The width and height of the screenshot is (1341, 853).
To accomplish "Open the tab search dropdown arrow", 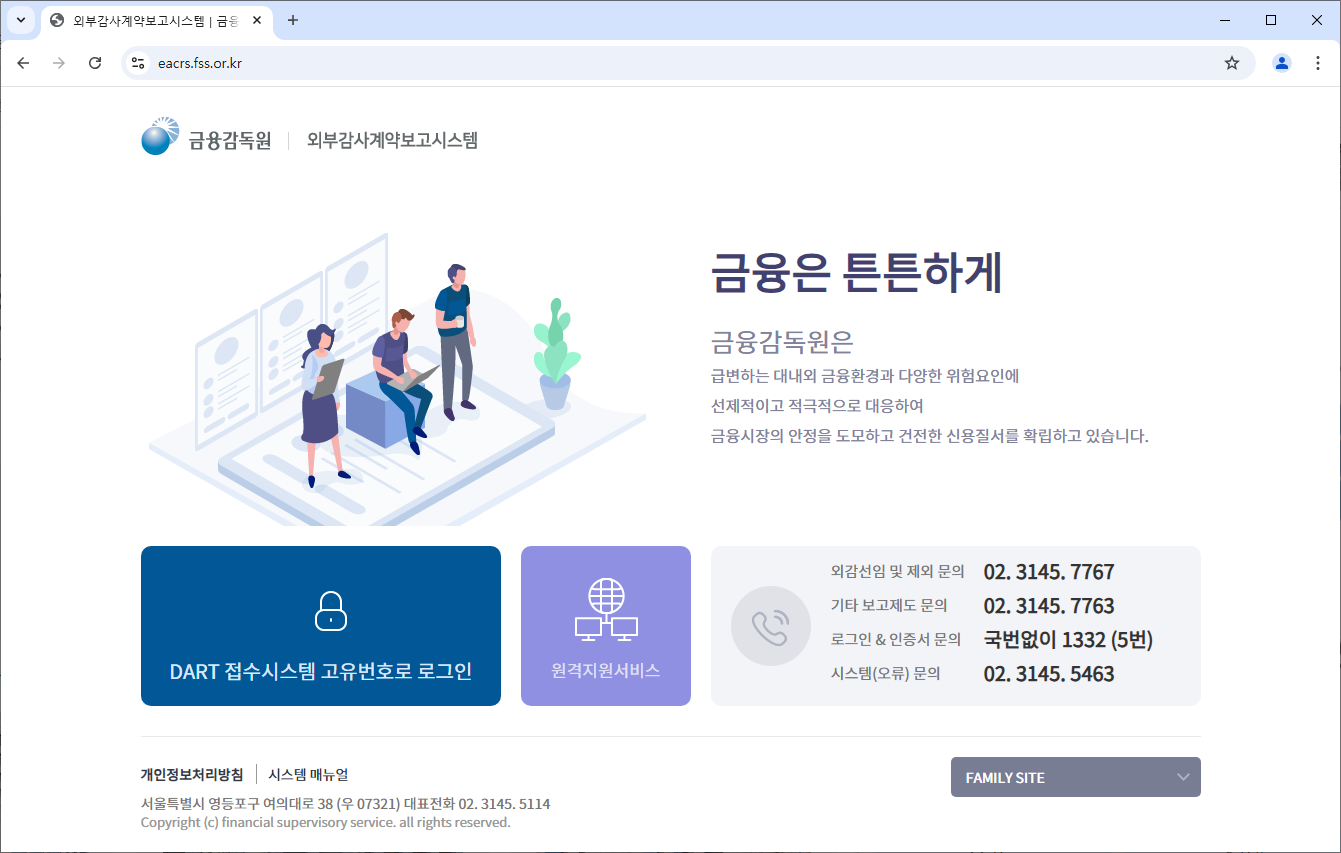I will [20, 20].
